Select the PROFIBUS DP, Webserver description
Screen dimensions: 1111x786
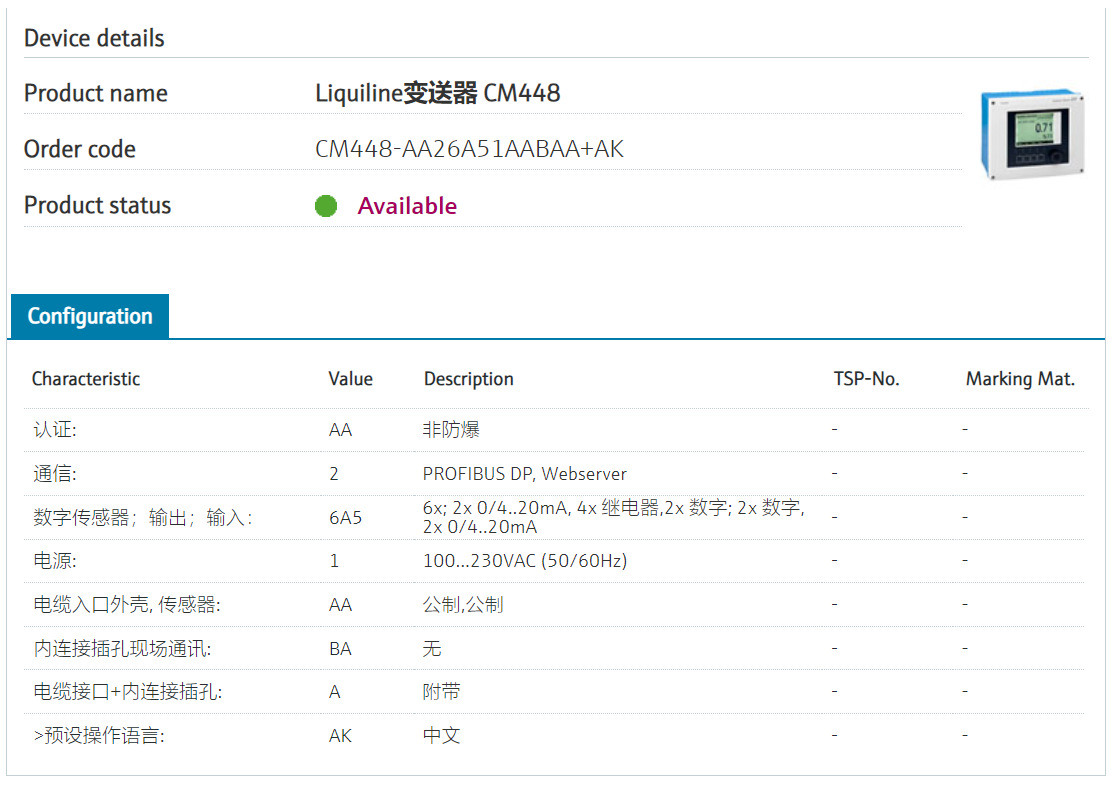(x=525, y=474)
